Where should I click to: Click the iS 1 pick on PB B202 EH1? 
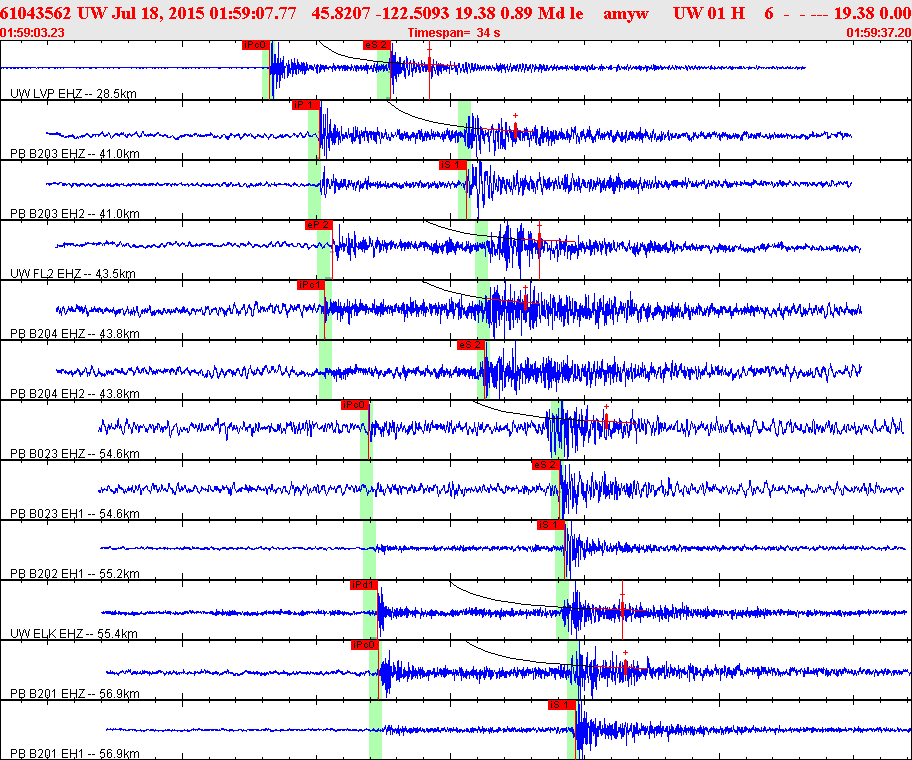click(x=550, y=524)
